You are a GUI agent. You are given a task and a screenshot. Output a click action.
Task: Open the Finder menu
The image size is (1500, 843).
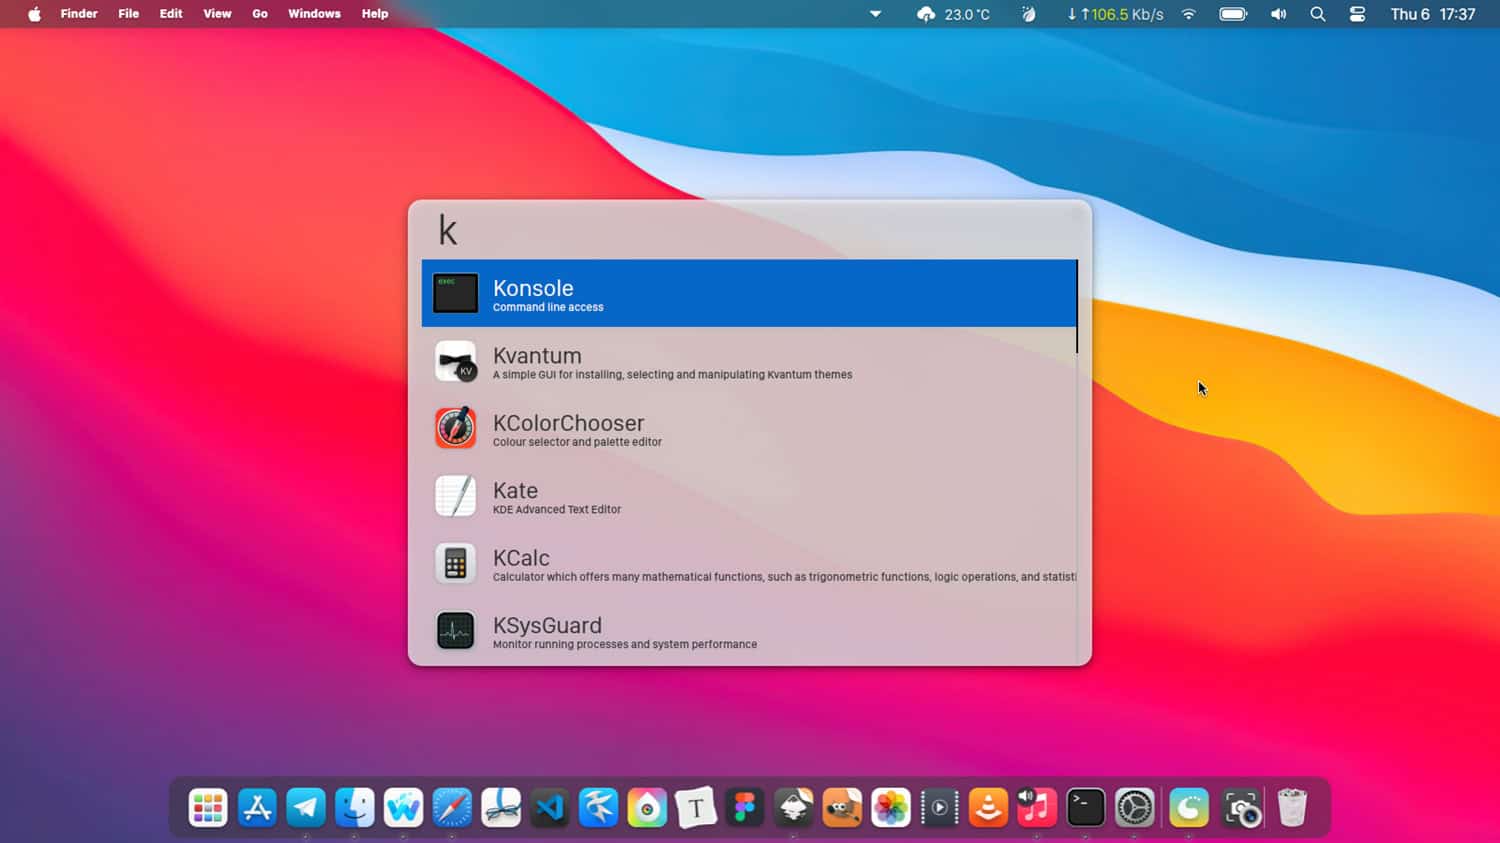coord(79,14)
